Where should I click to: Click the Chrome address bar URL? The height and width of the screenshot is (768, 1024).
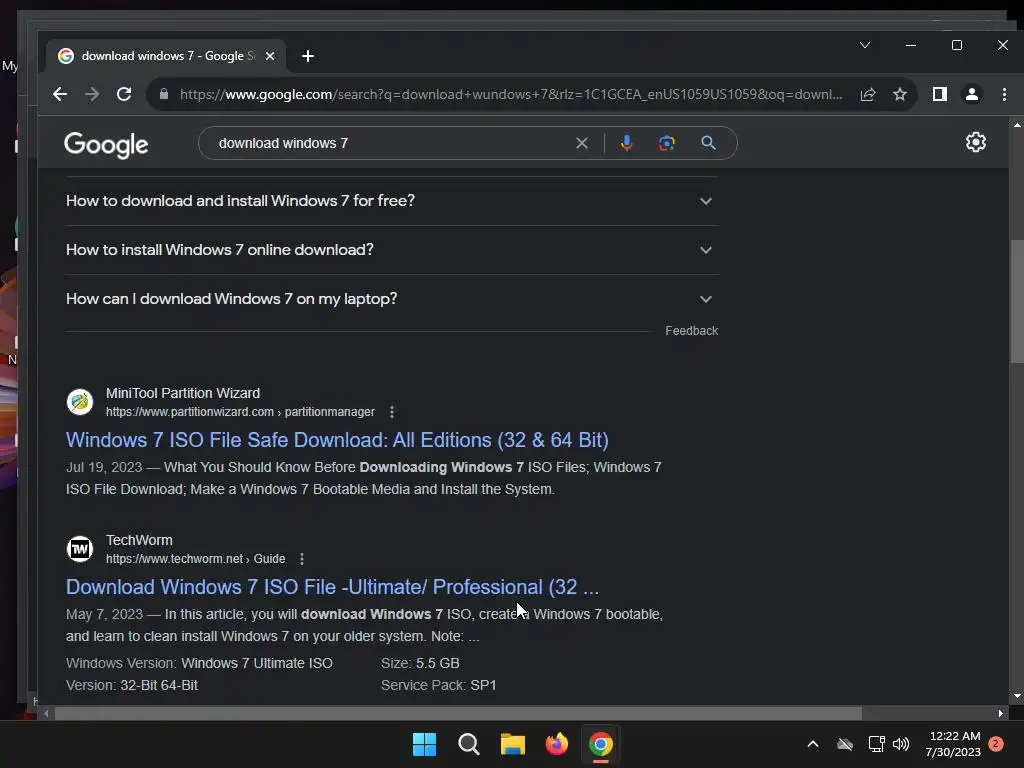point(511,94)
